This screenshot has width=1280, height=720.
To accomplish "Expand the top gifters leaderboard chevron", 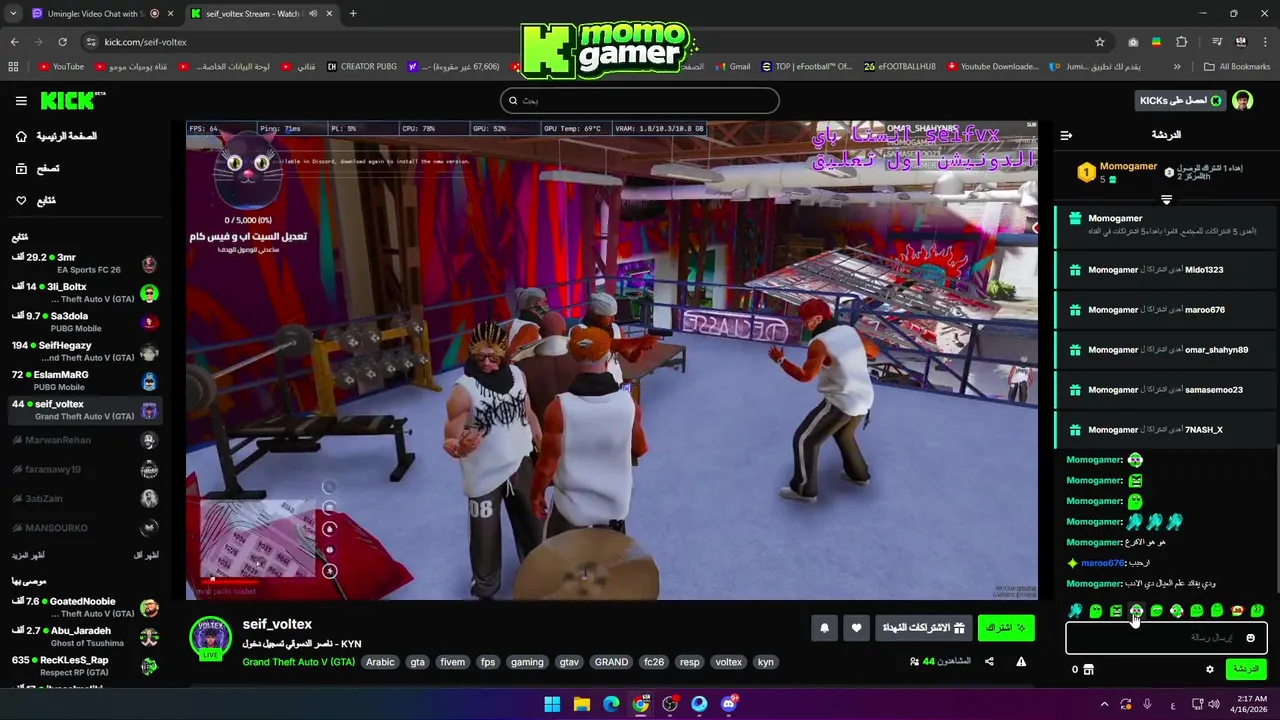I will coord(1166,200).
